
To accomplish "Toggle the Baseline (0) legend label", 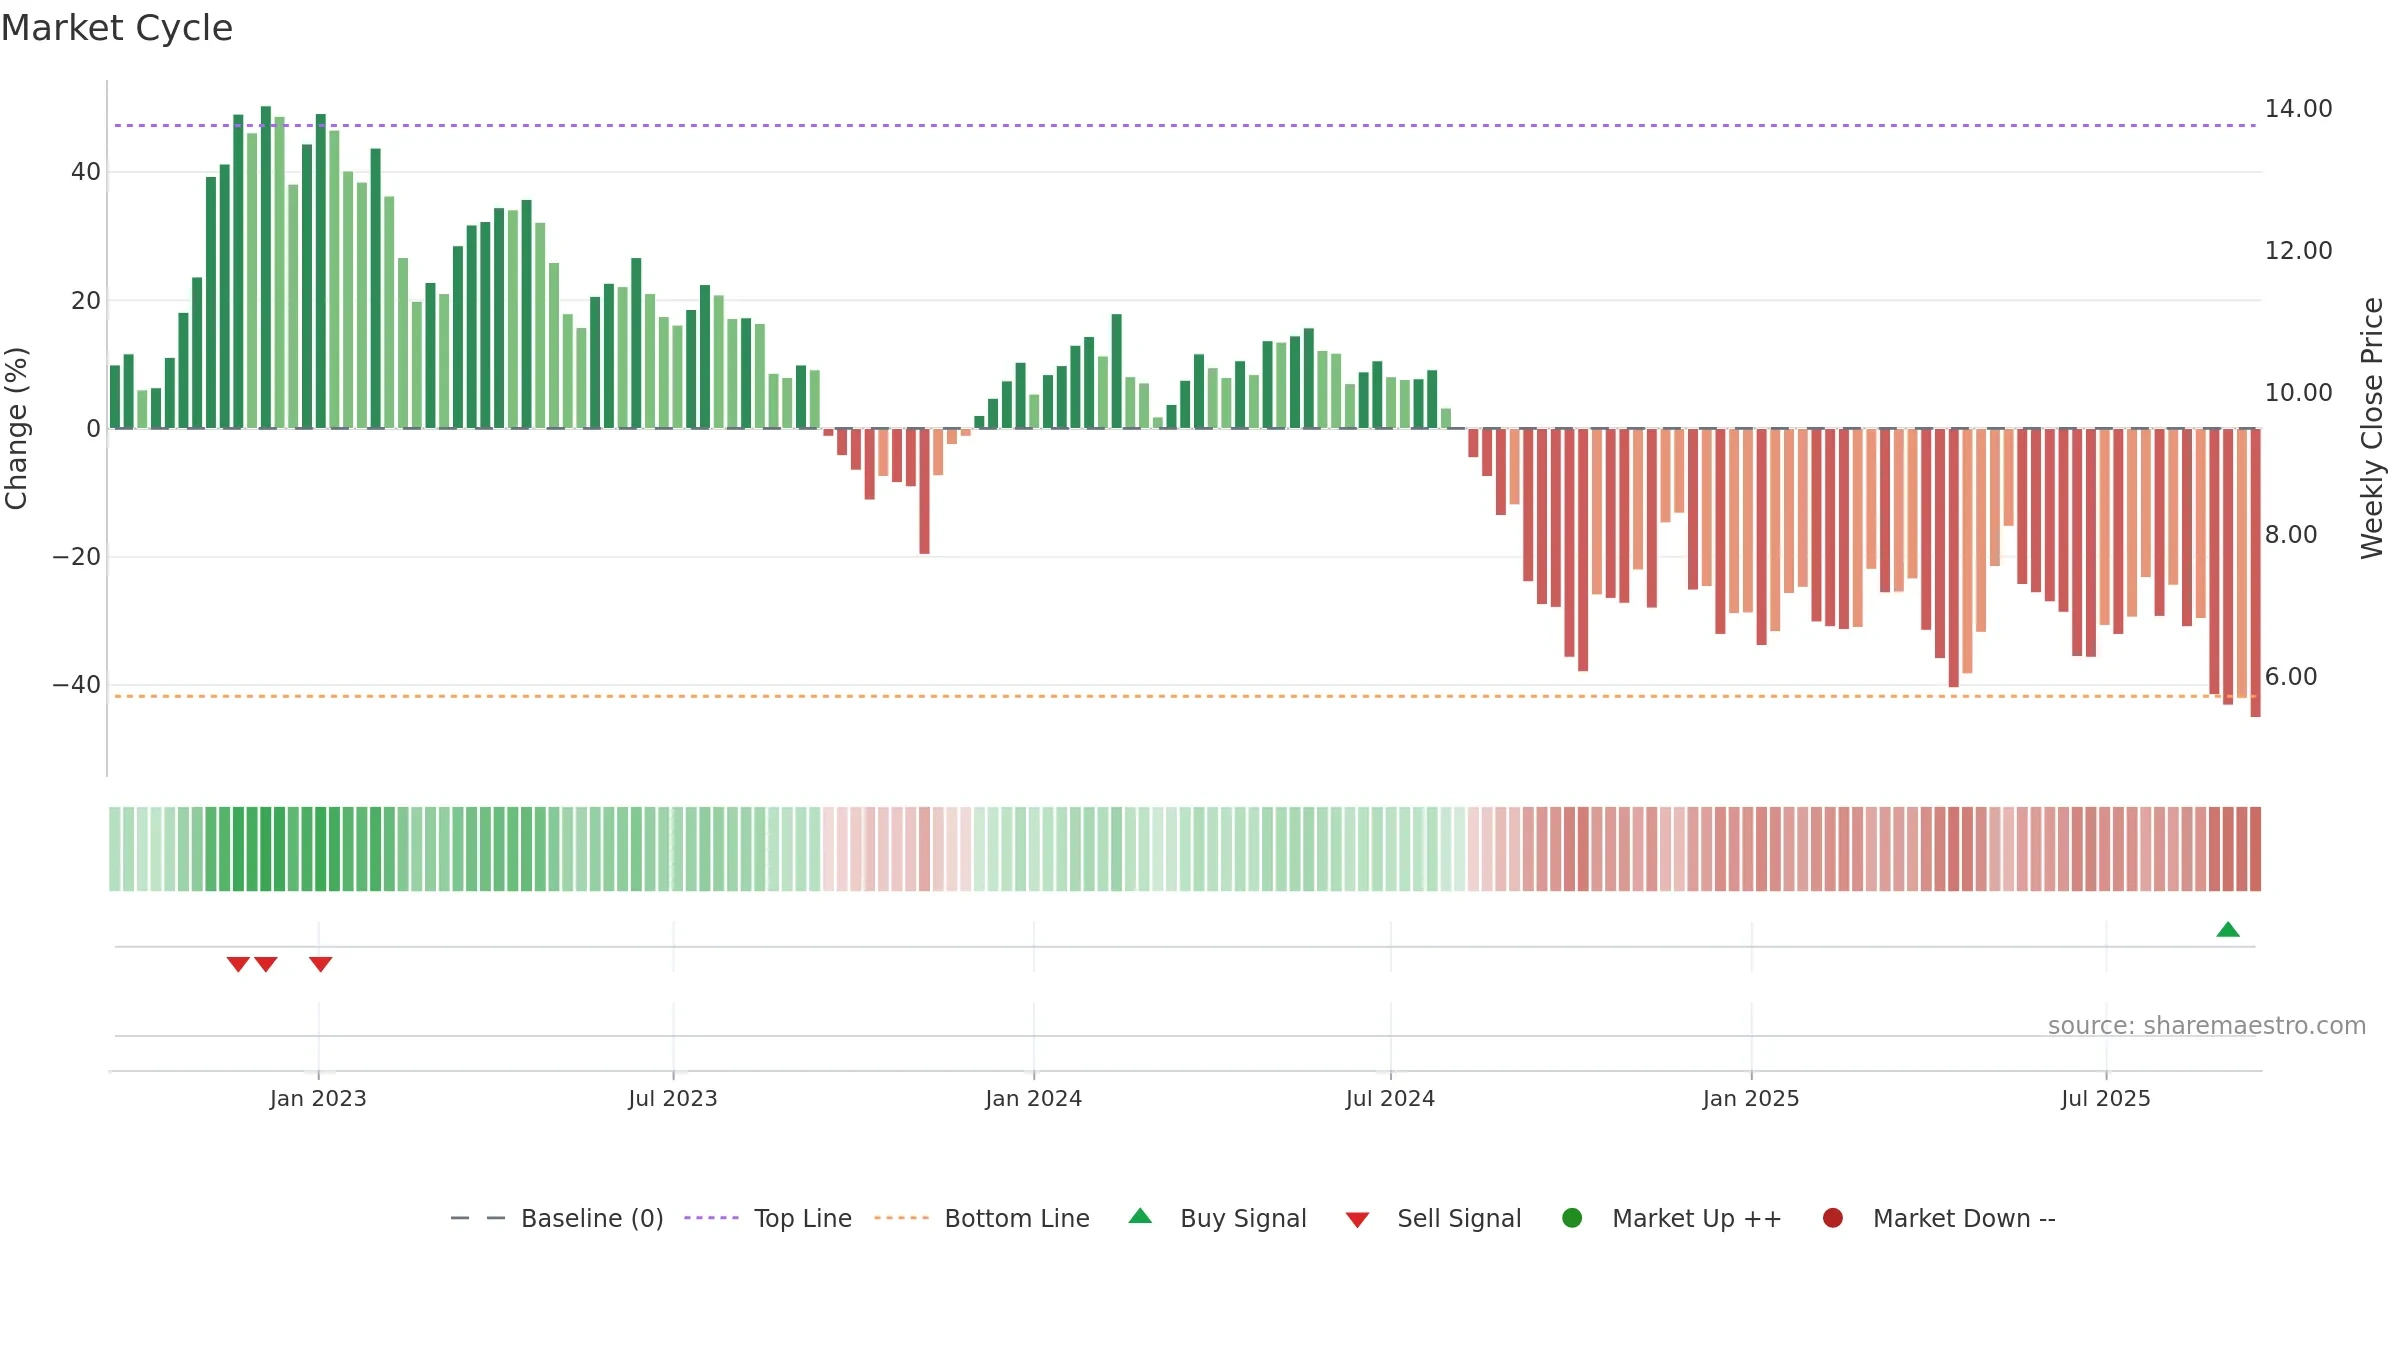I will [592, 1219].
